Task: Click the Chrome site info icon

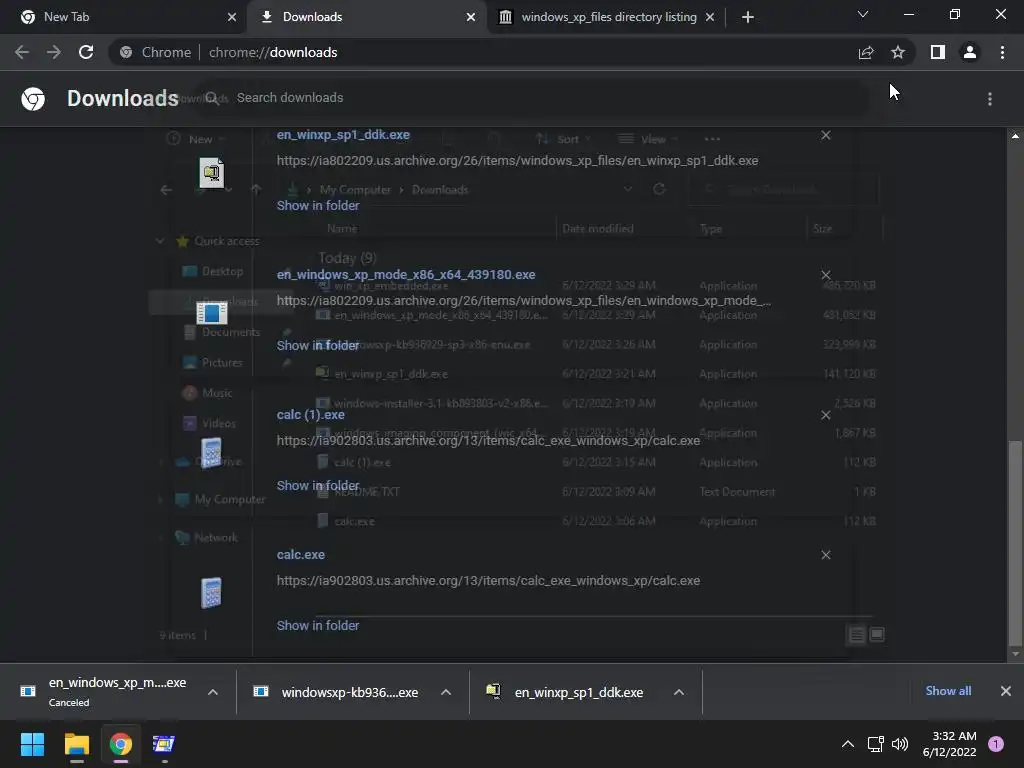Action: pyautogui.click(x=126, y=52)
